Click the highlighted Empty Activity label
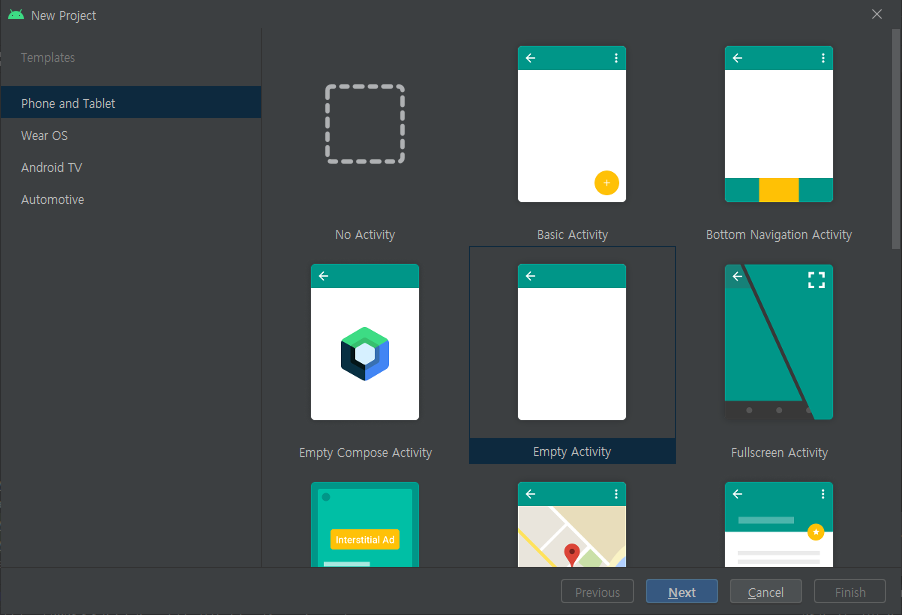The height and width of the screenshot is (615, 902). (x=572, y=452)
